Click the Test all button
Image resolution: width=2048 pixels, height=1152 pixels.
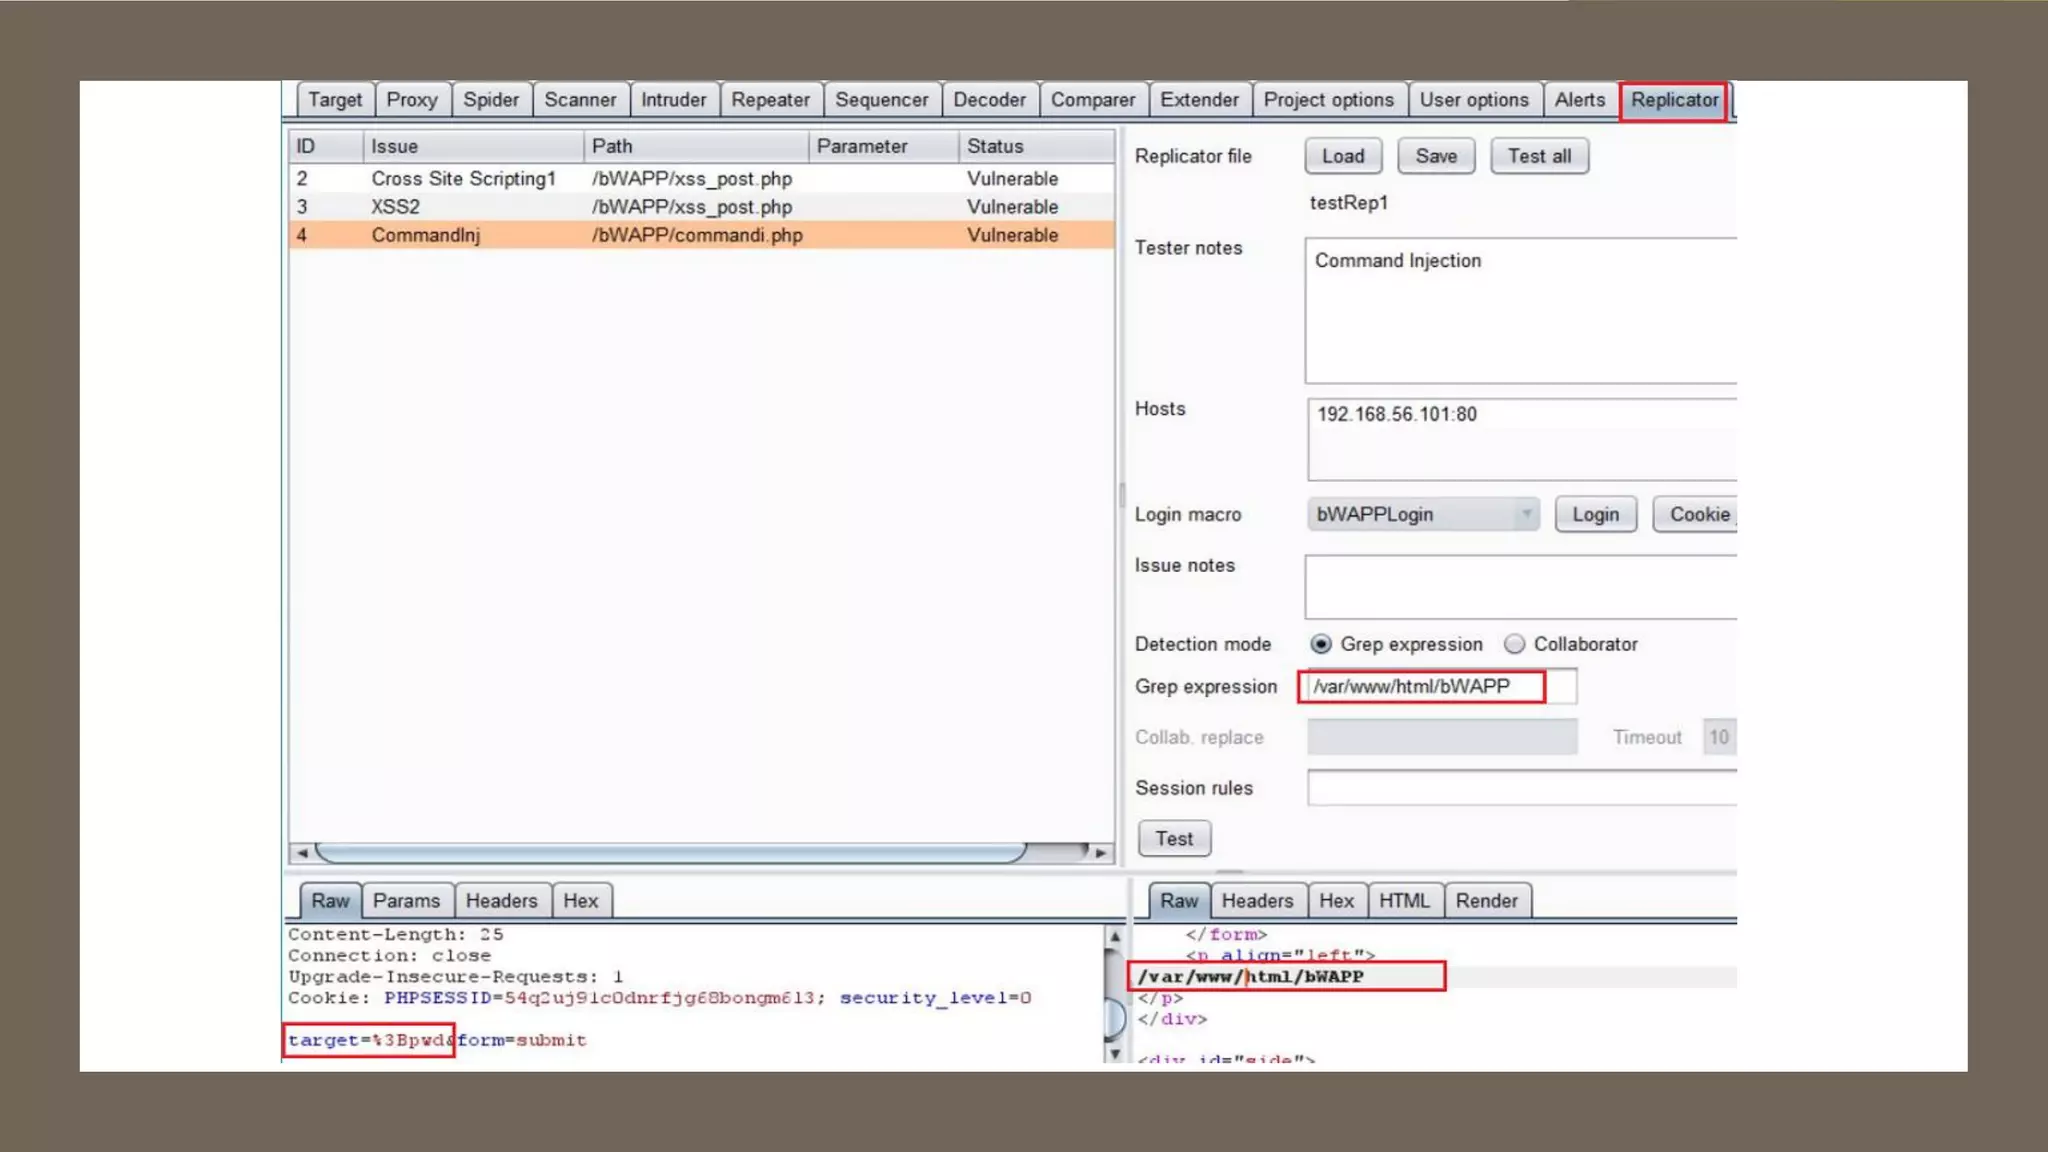coord(1539,156)
